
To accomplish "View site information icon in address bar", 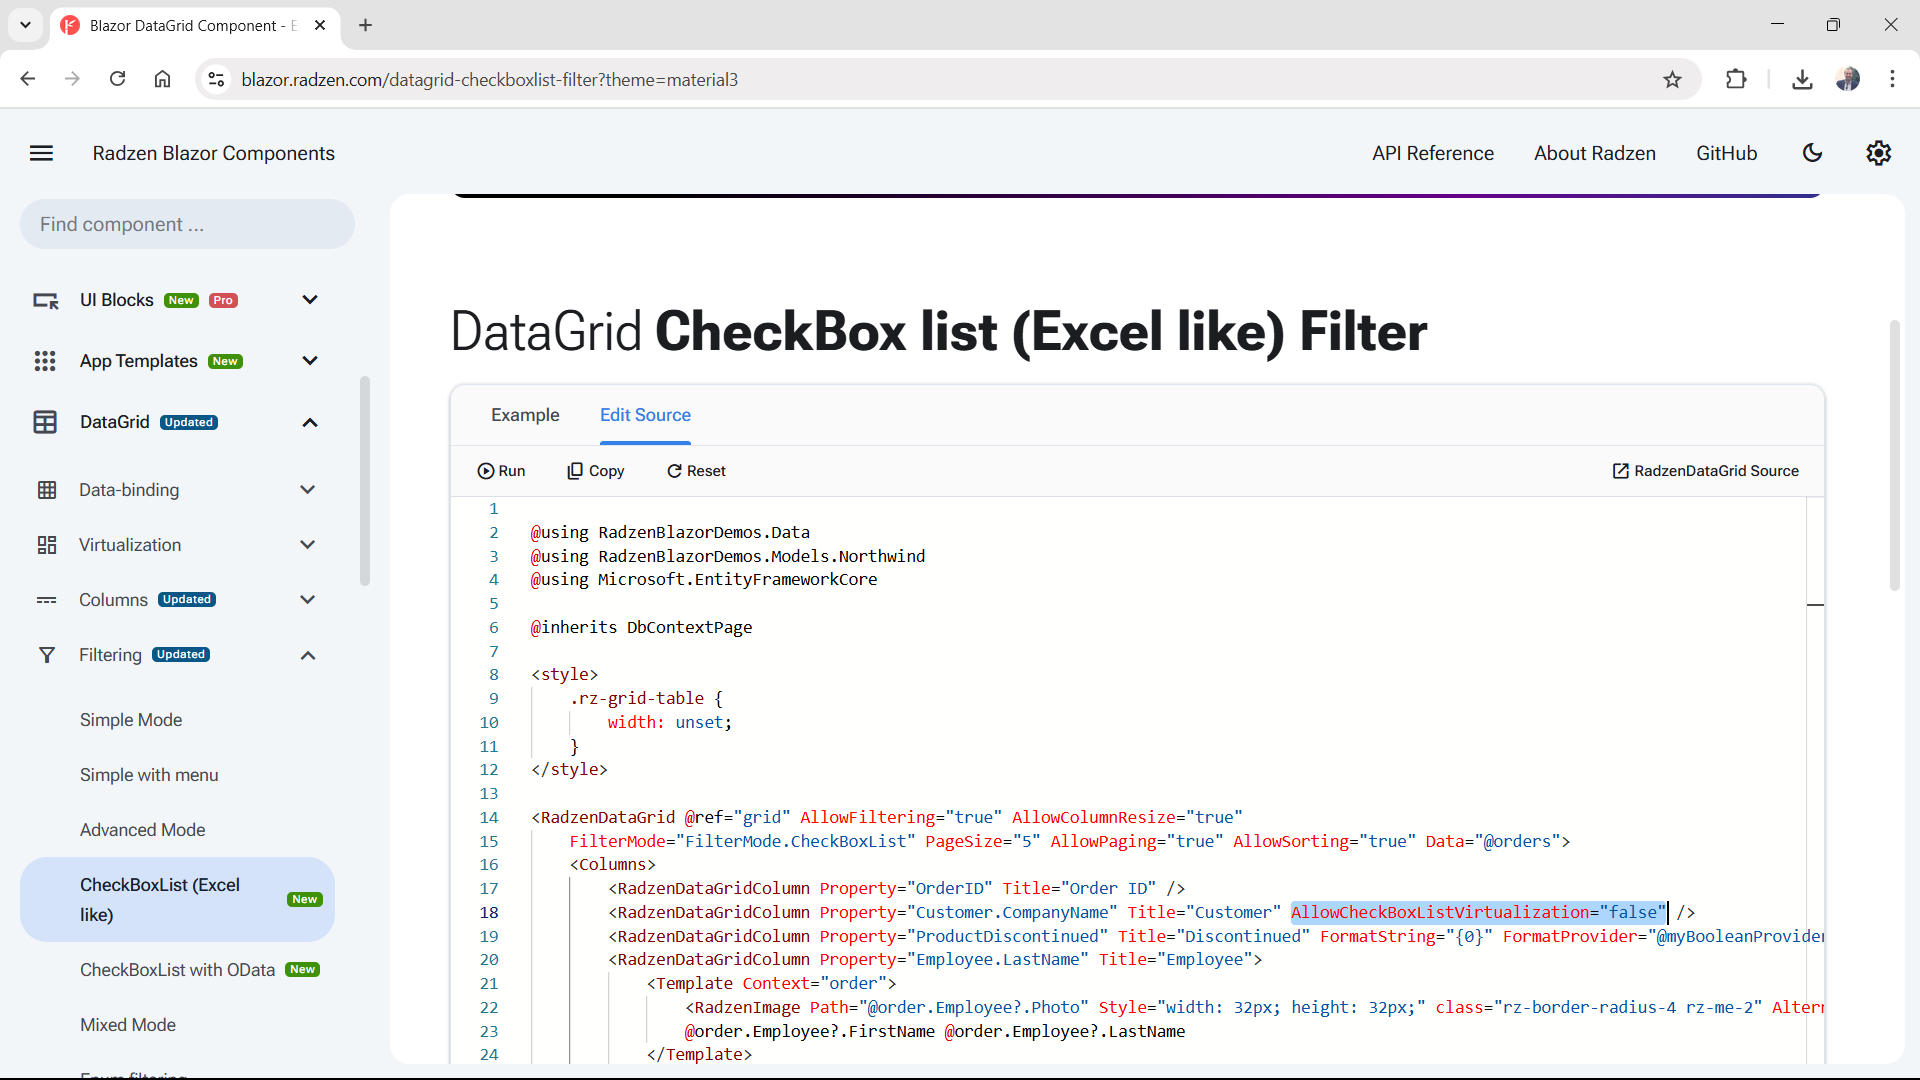I will (x=216, y=80).
